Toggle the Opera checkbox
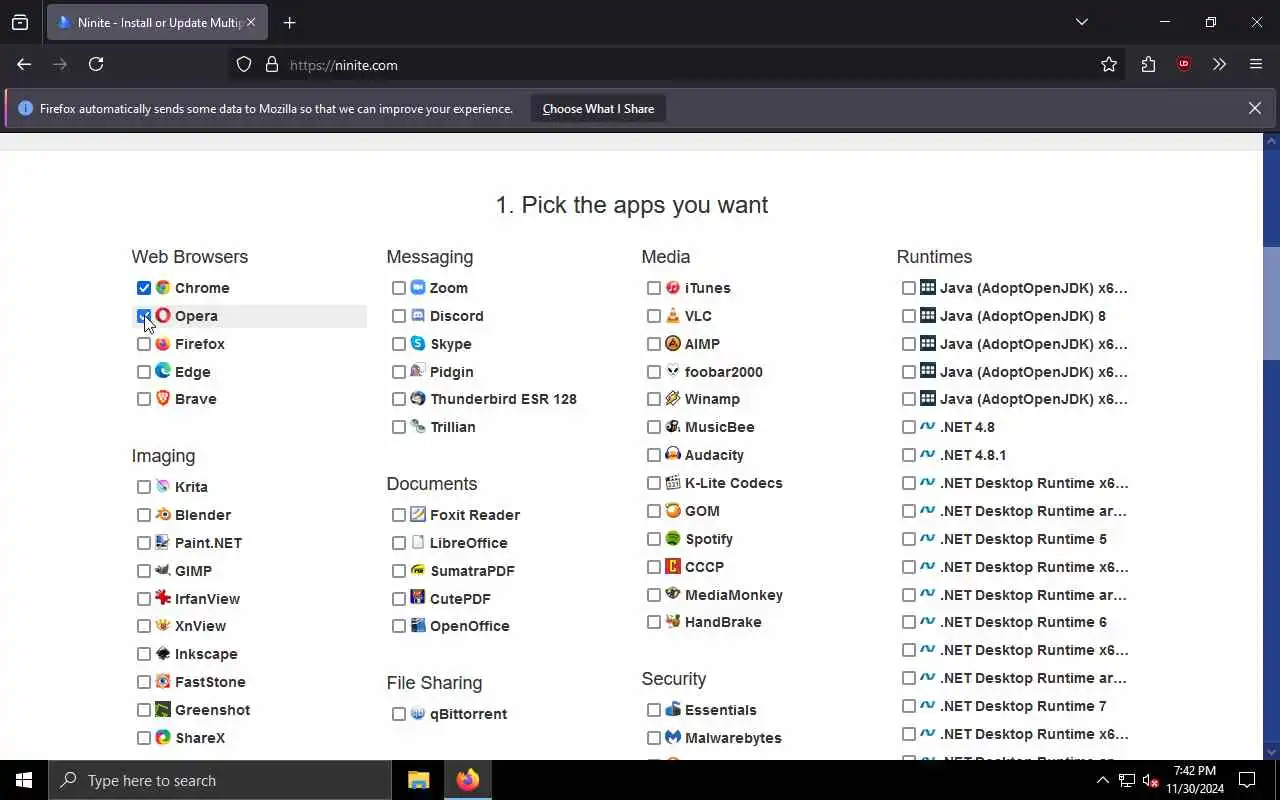 tap(144, 316)
